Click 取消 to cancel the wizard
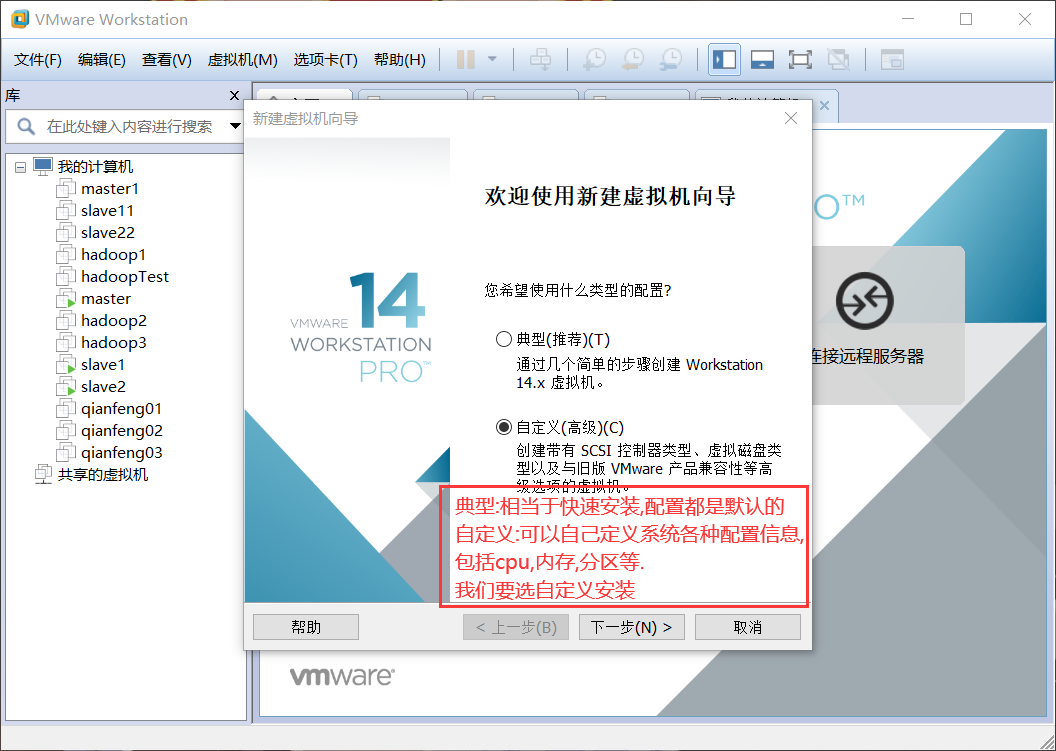Image resolution: width=1056 pixels, height=751 pixels. click(x=748, y=627)
